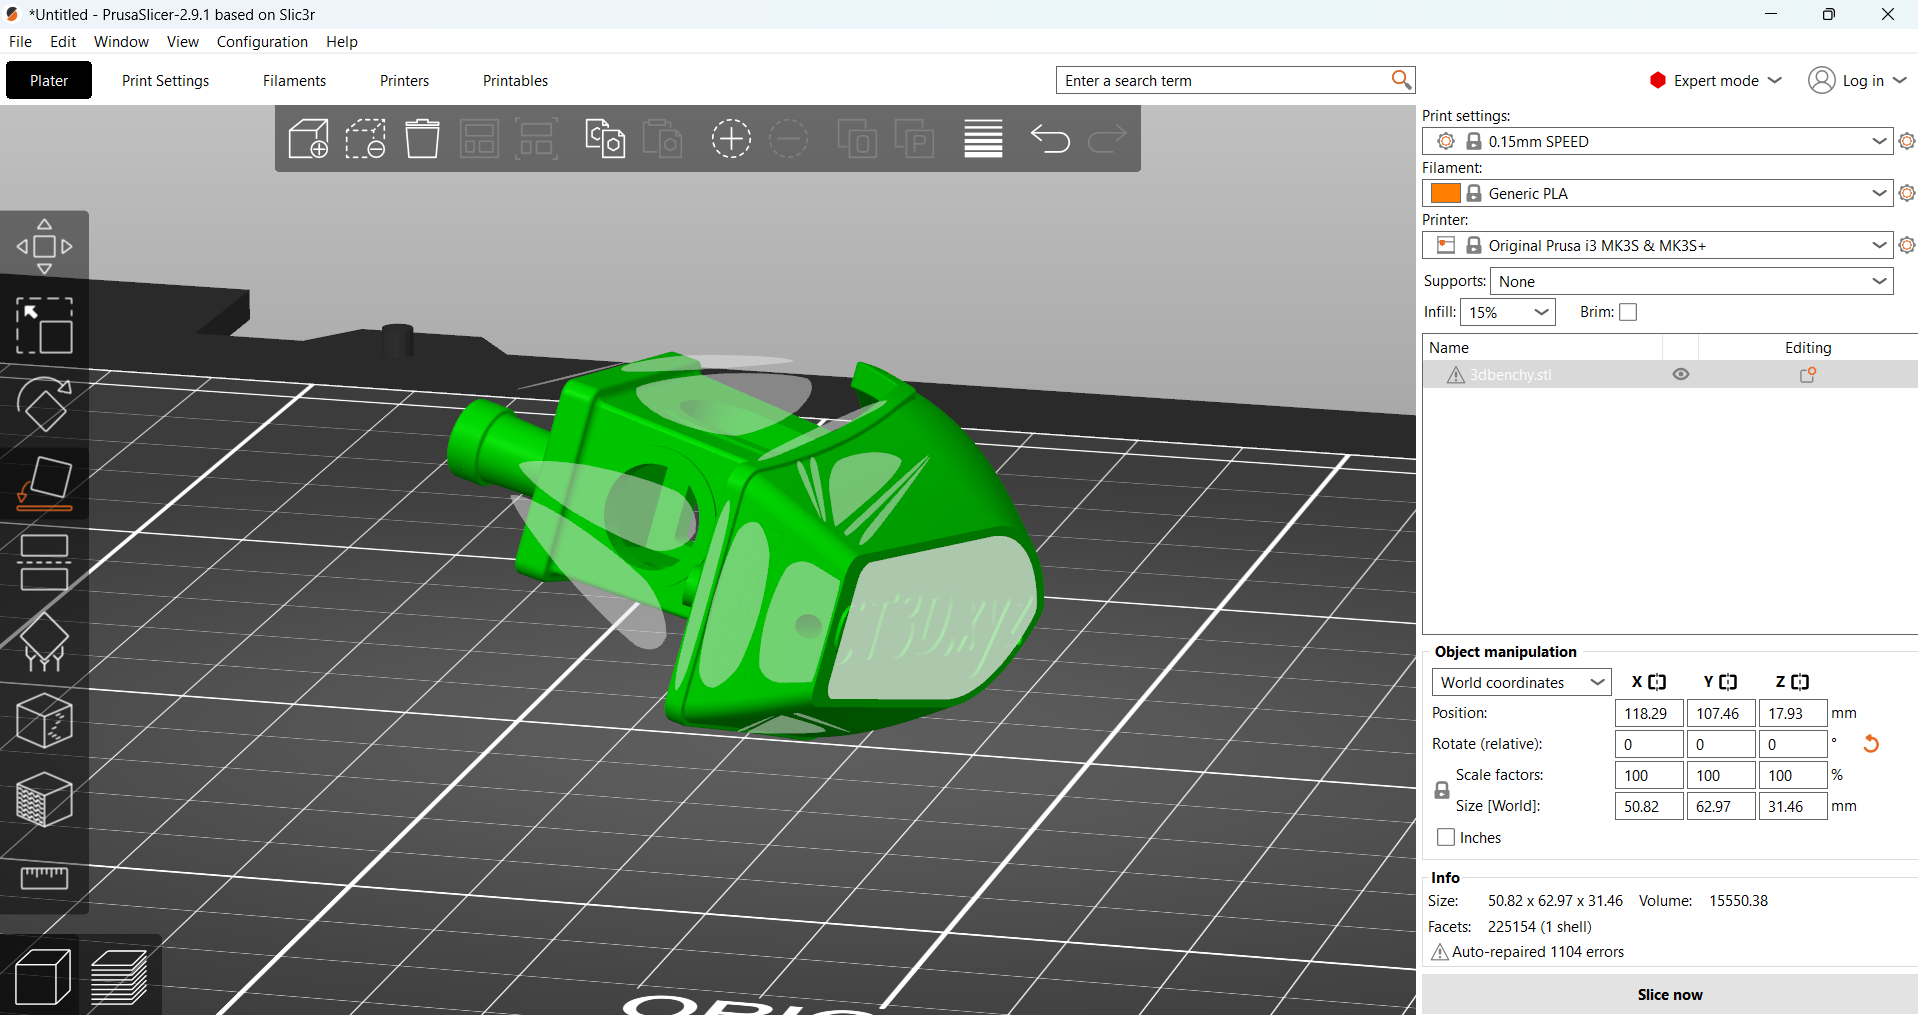1918x1015 pixels.
Task: Toggle Y axis mirror button
Action: point(1728,682)
